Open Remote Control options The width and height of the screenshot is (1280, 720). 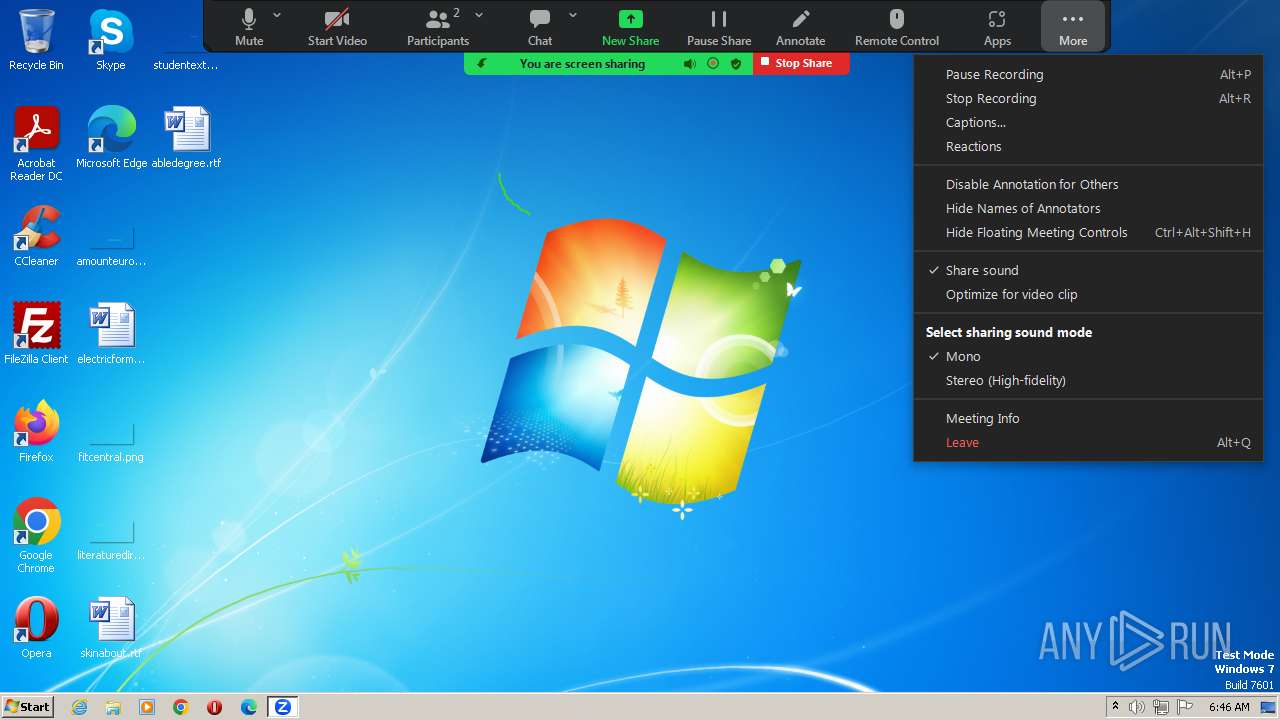click(897, 27)
